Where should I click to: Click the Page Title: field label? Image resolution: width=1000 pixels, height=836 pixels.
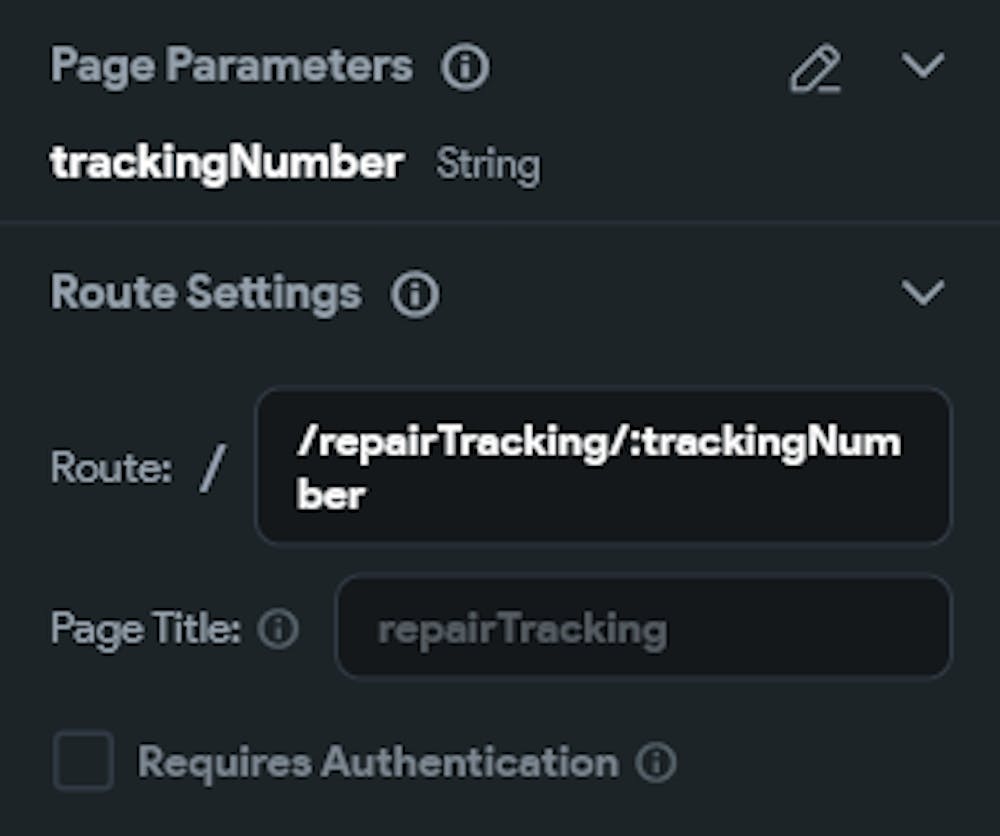click(146, 629)
